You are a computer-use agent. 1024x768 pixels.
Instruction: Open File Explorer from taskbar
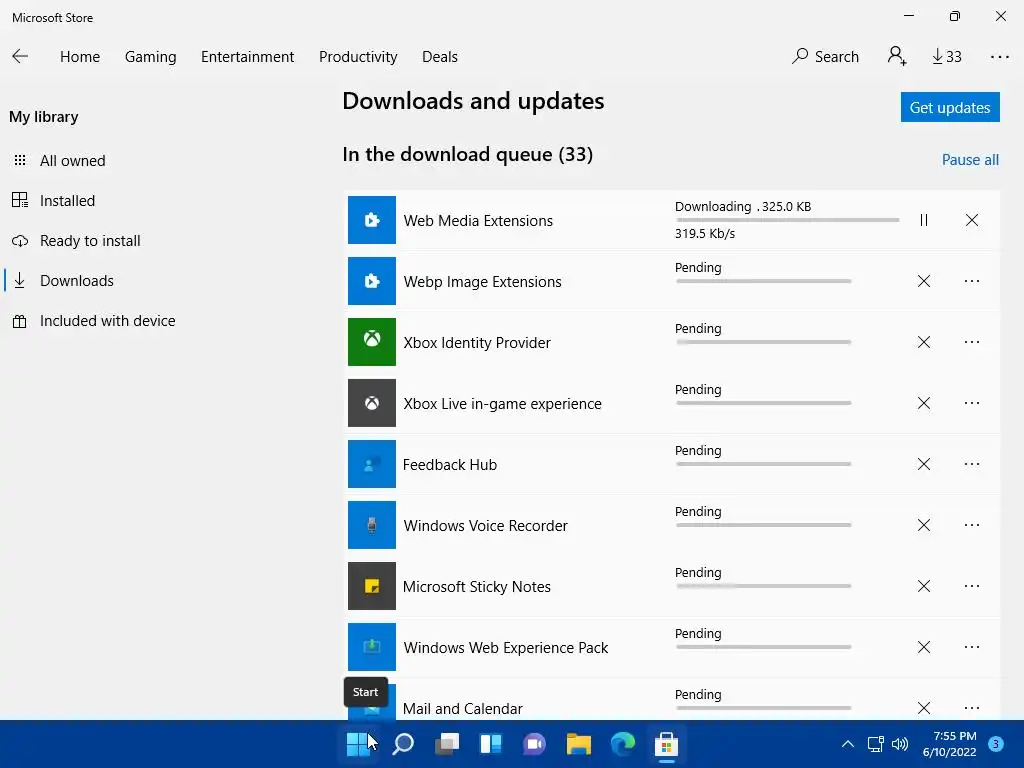coord(579,744)
